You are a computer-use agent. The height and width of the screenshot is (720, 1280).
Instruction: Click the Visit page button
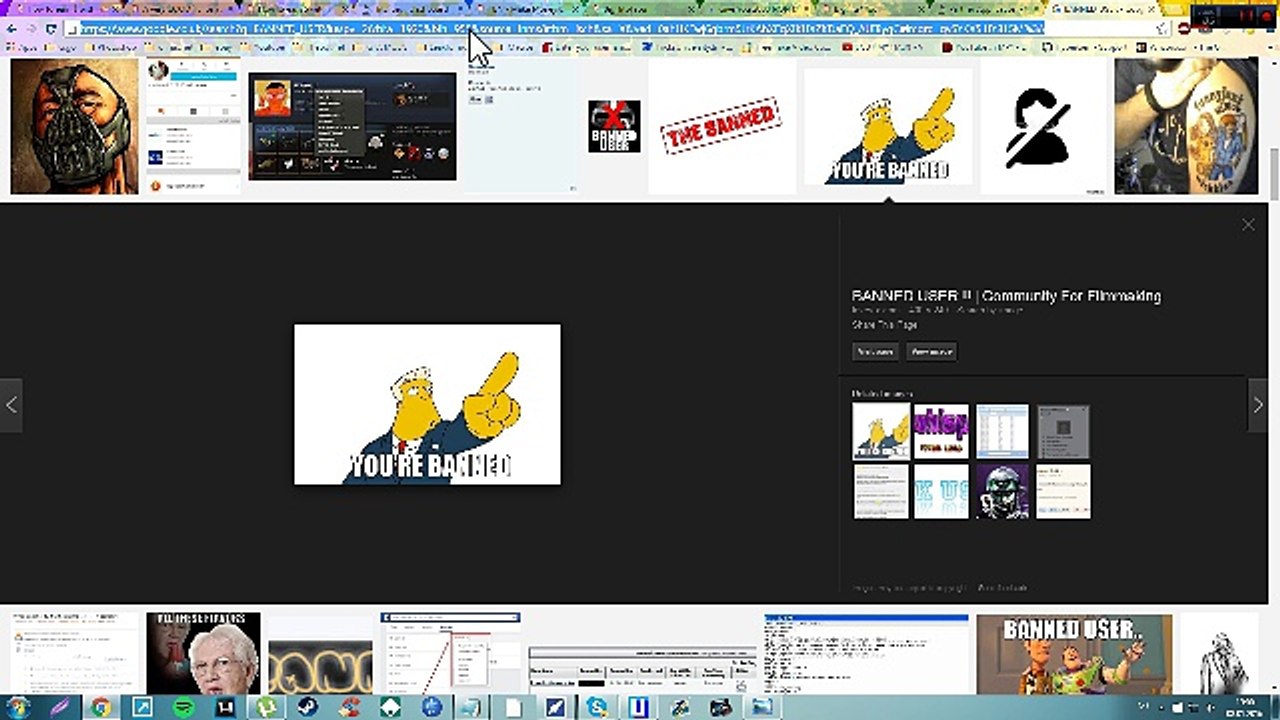[x=875, y=351]
